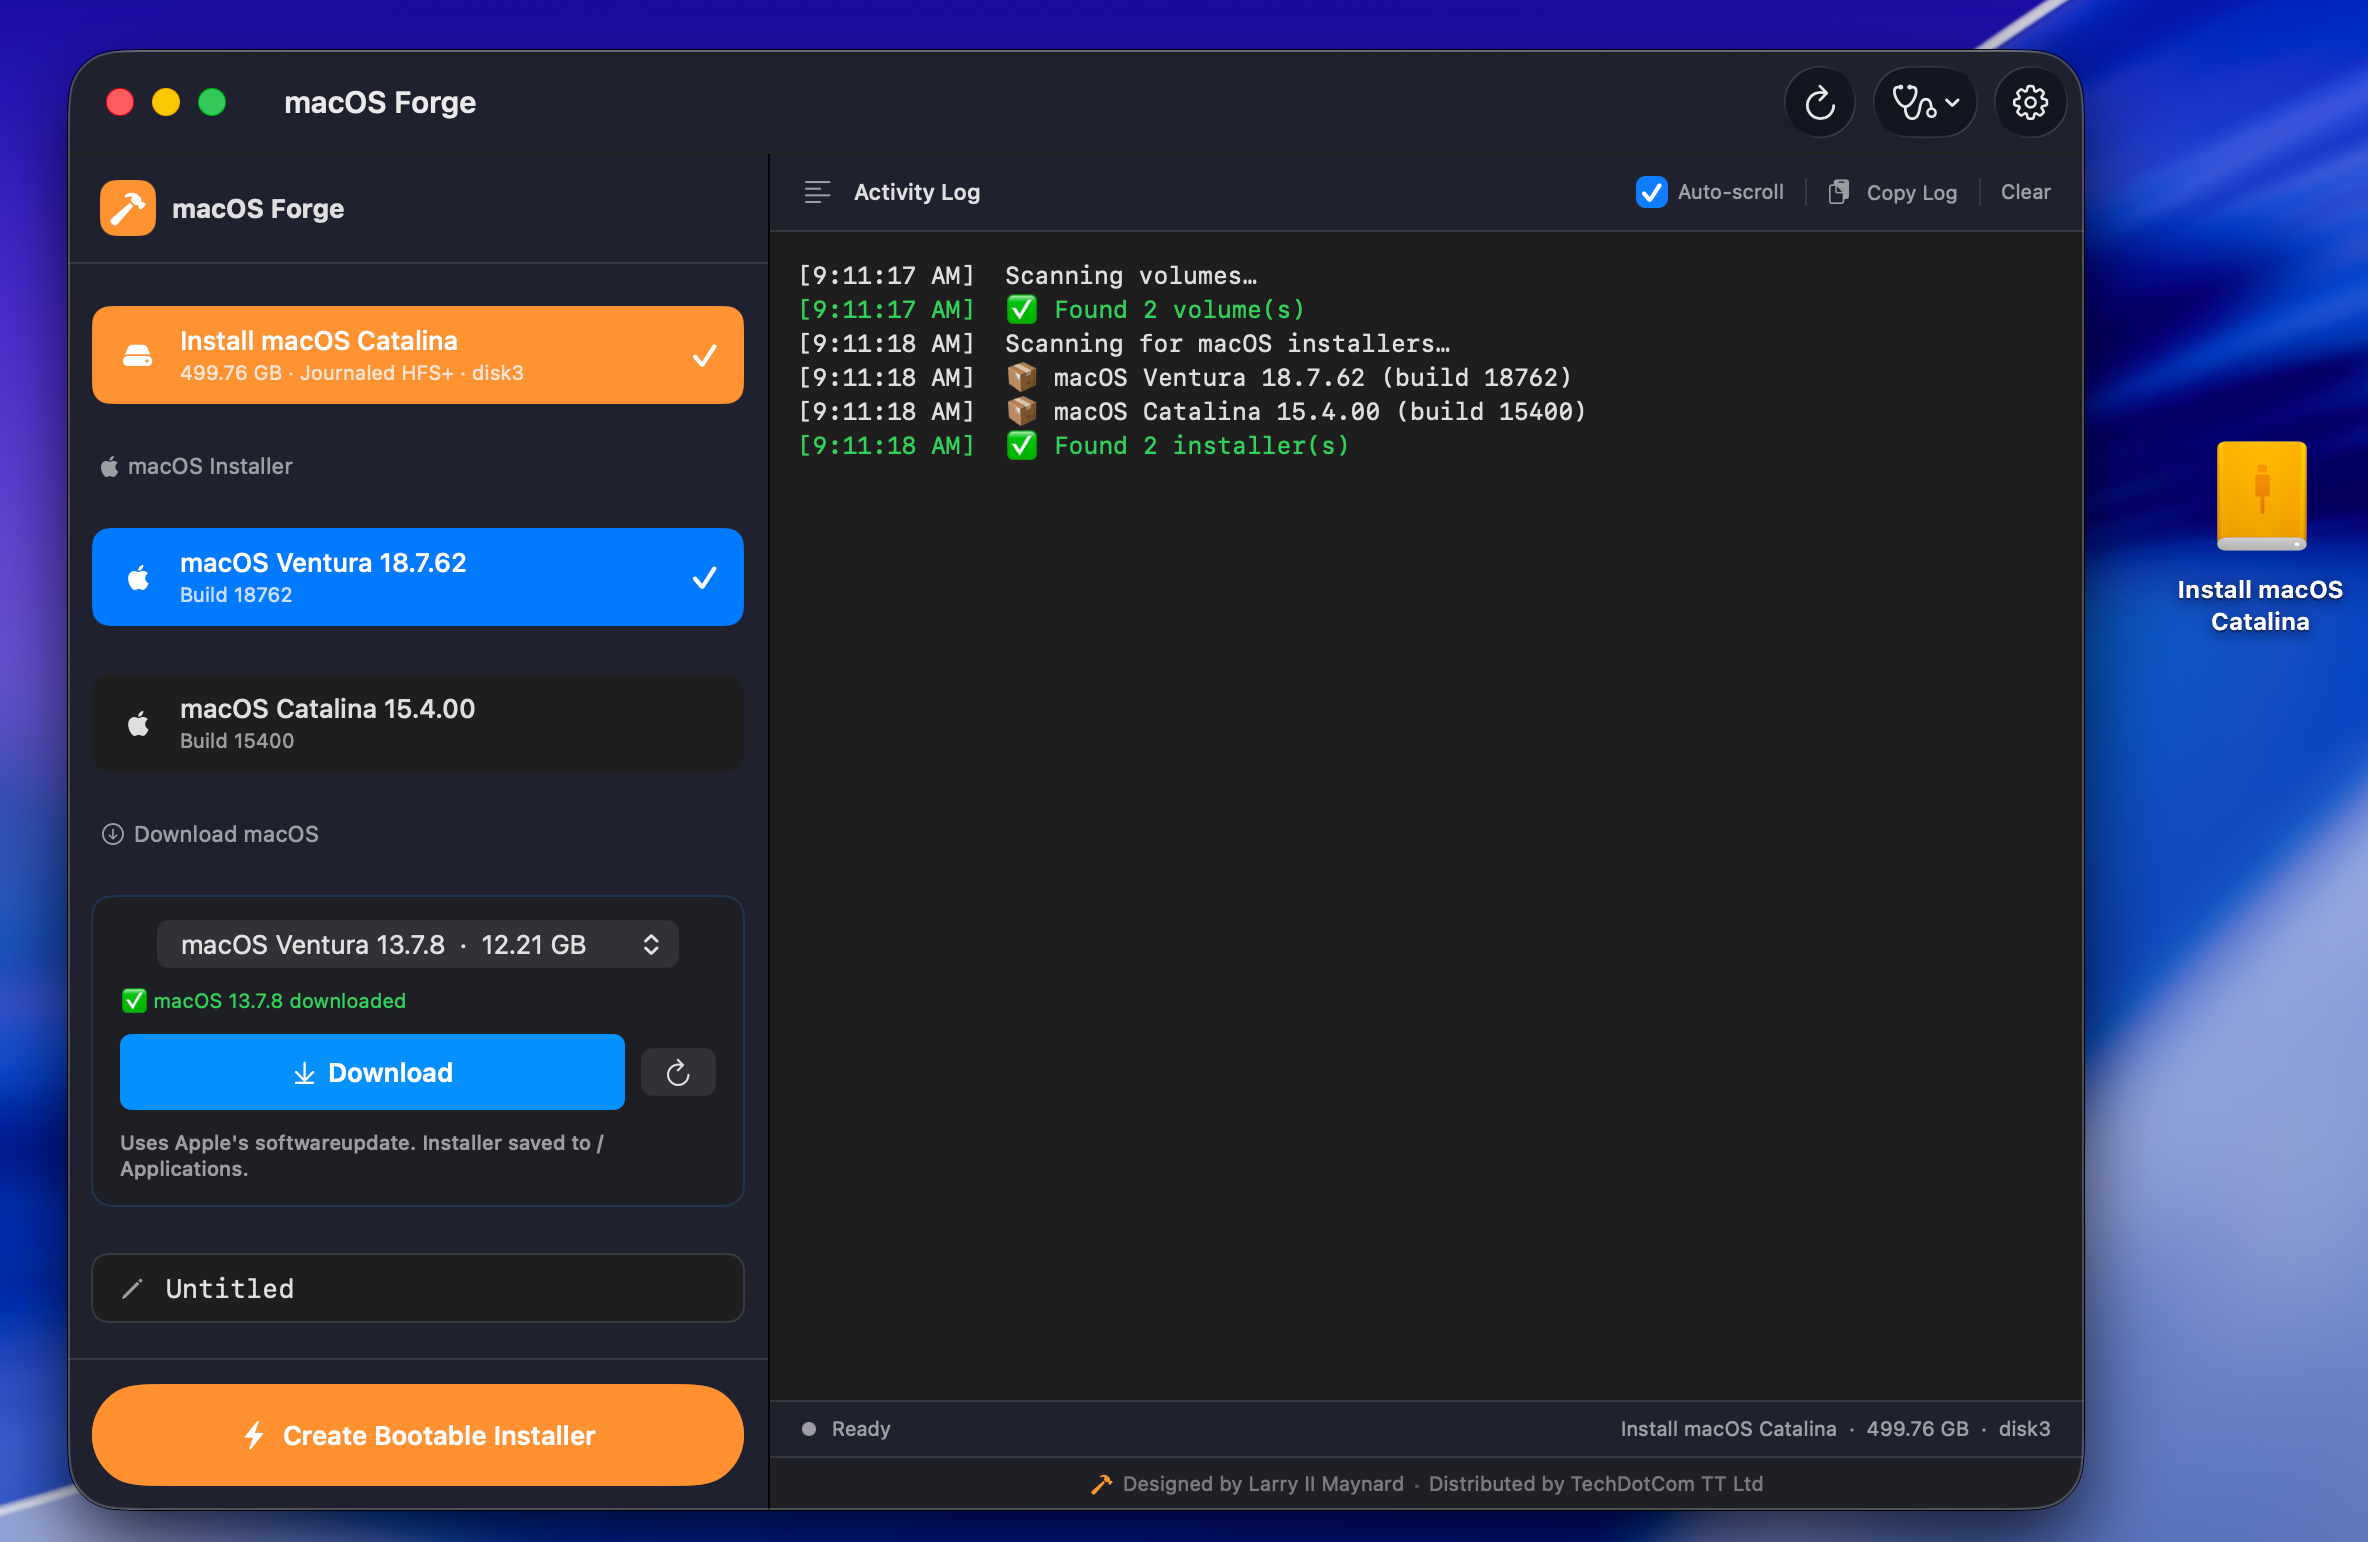The width and height of the screenshot is (2368, 1542).
Task: Click the refresh icon in title bar
Action: point(1819,102)
